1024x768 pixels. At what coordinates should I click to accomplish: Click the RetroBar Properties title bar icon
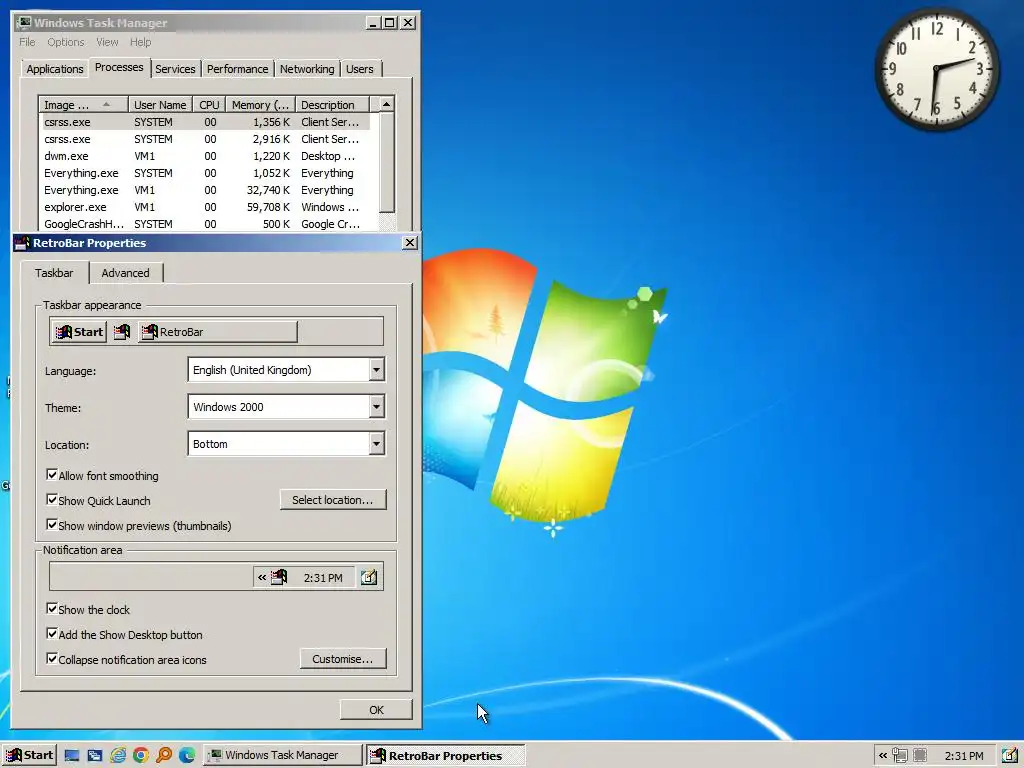click(22, 243)
